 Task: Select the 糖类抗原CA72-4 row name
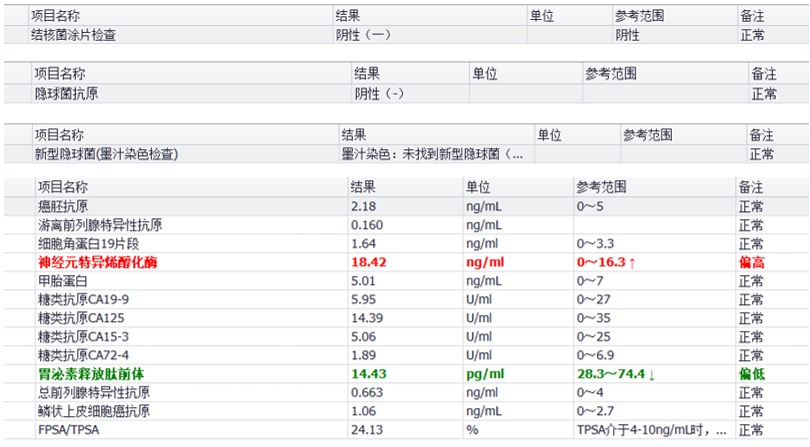coord(83,356)
